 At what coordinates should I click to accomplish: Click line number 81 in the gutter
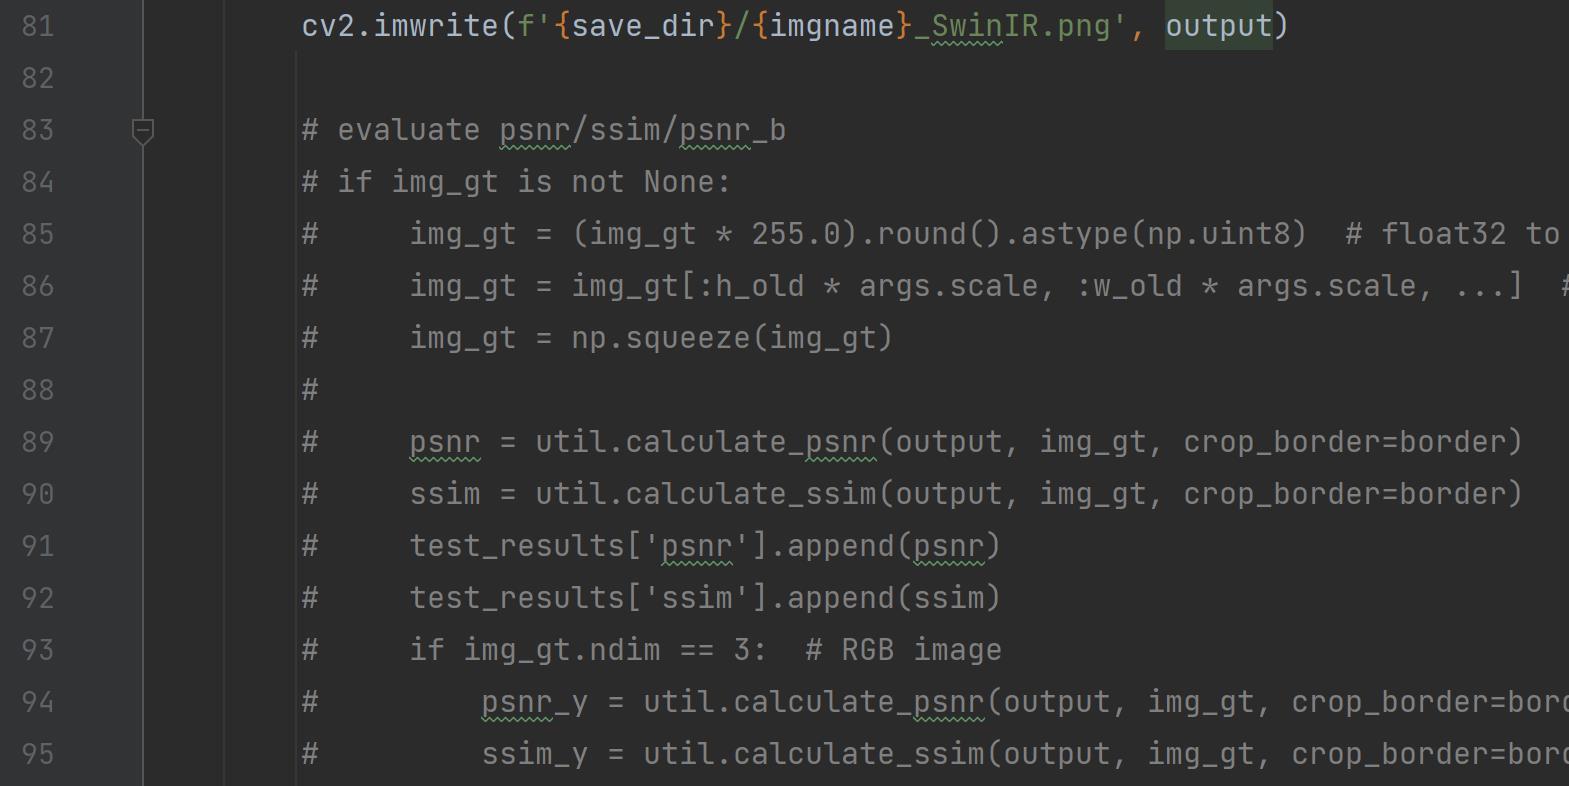(38, 26)
